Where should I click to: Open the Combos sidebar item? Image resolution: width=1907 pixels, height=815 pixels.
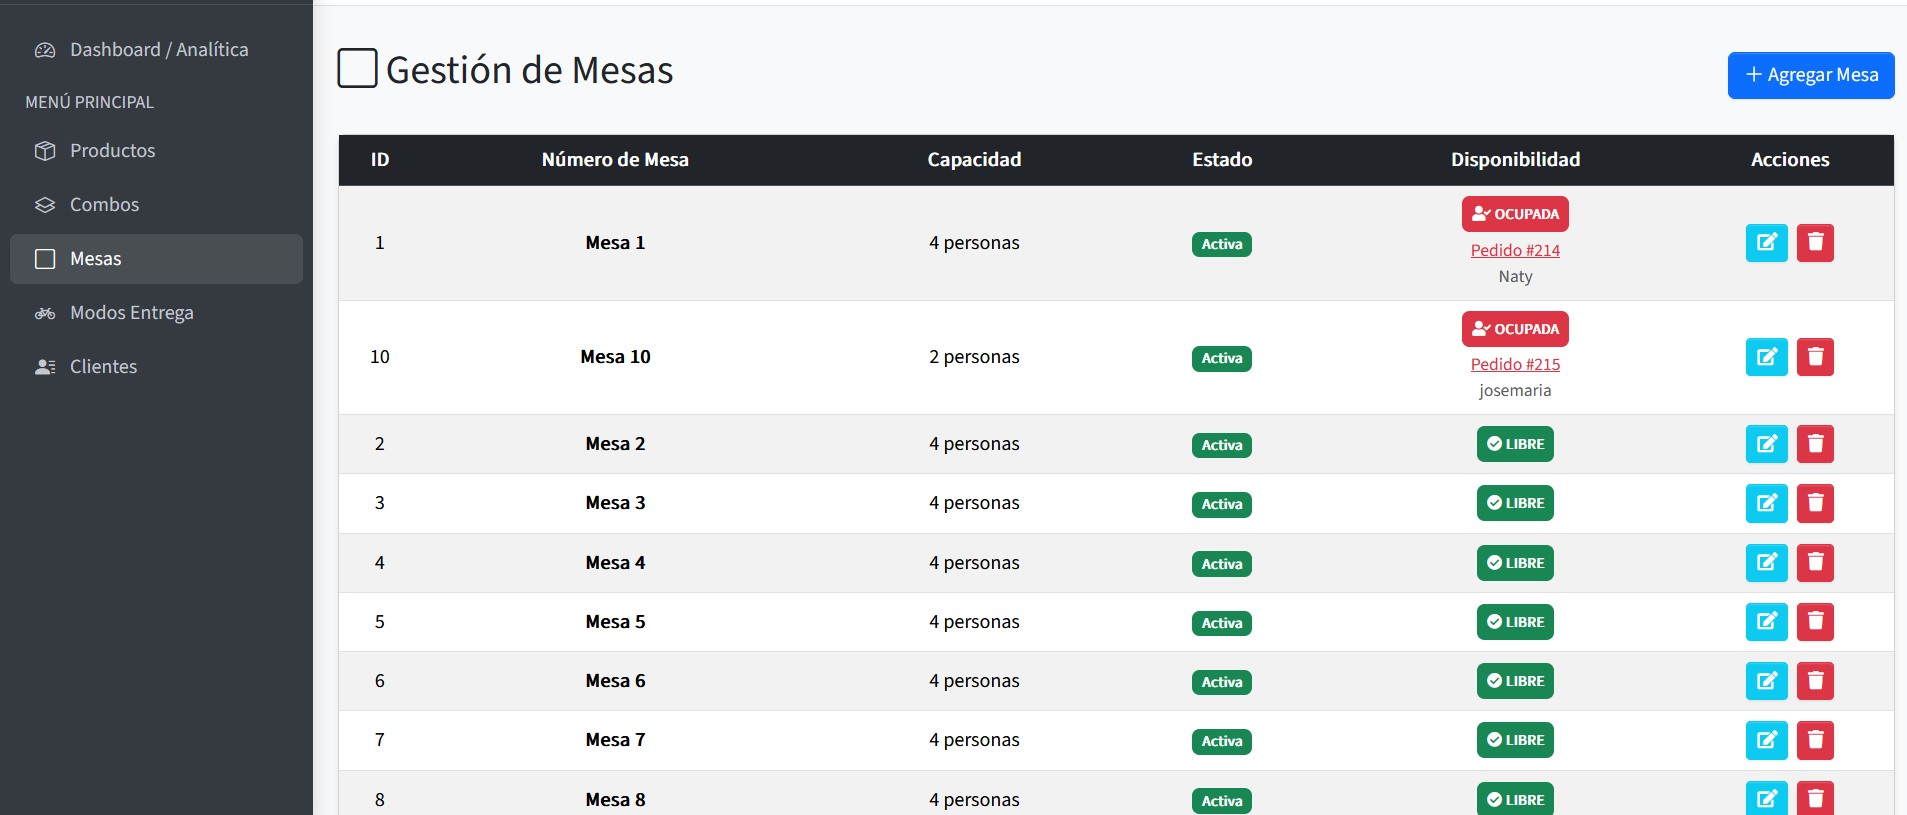(x=156, y=205)
